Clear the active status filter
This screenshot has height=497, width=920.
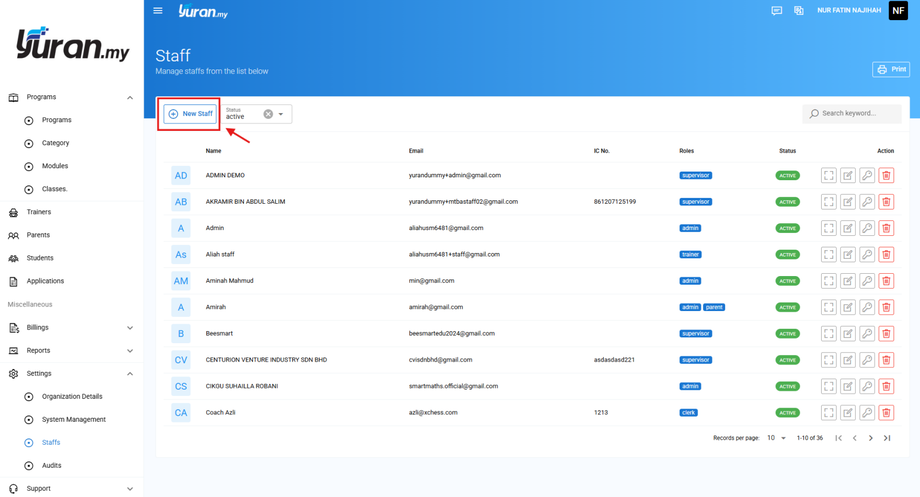(268, 114)
